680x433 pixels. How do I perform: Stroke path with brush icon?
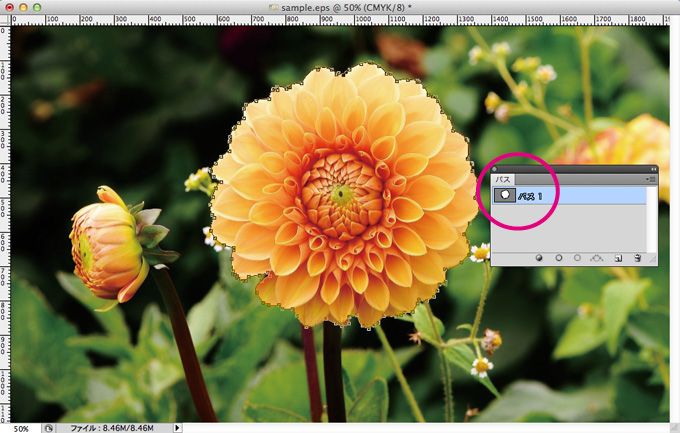tap(559, 258)
